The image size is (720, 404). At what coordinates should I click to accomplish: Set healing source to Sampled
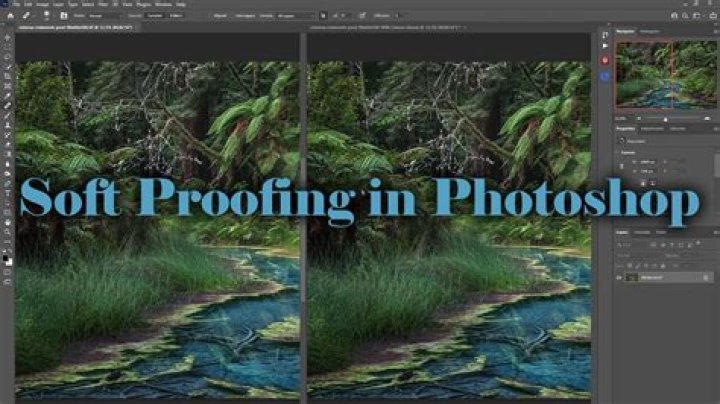point(155,16)
